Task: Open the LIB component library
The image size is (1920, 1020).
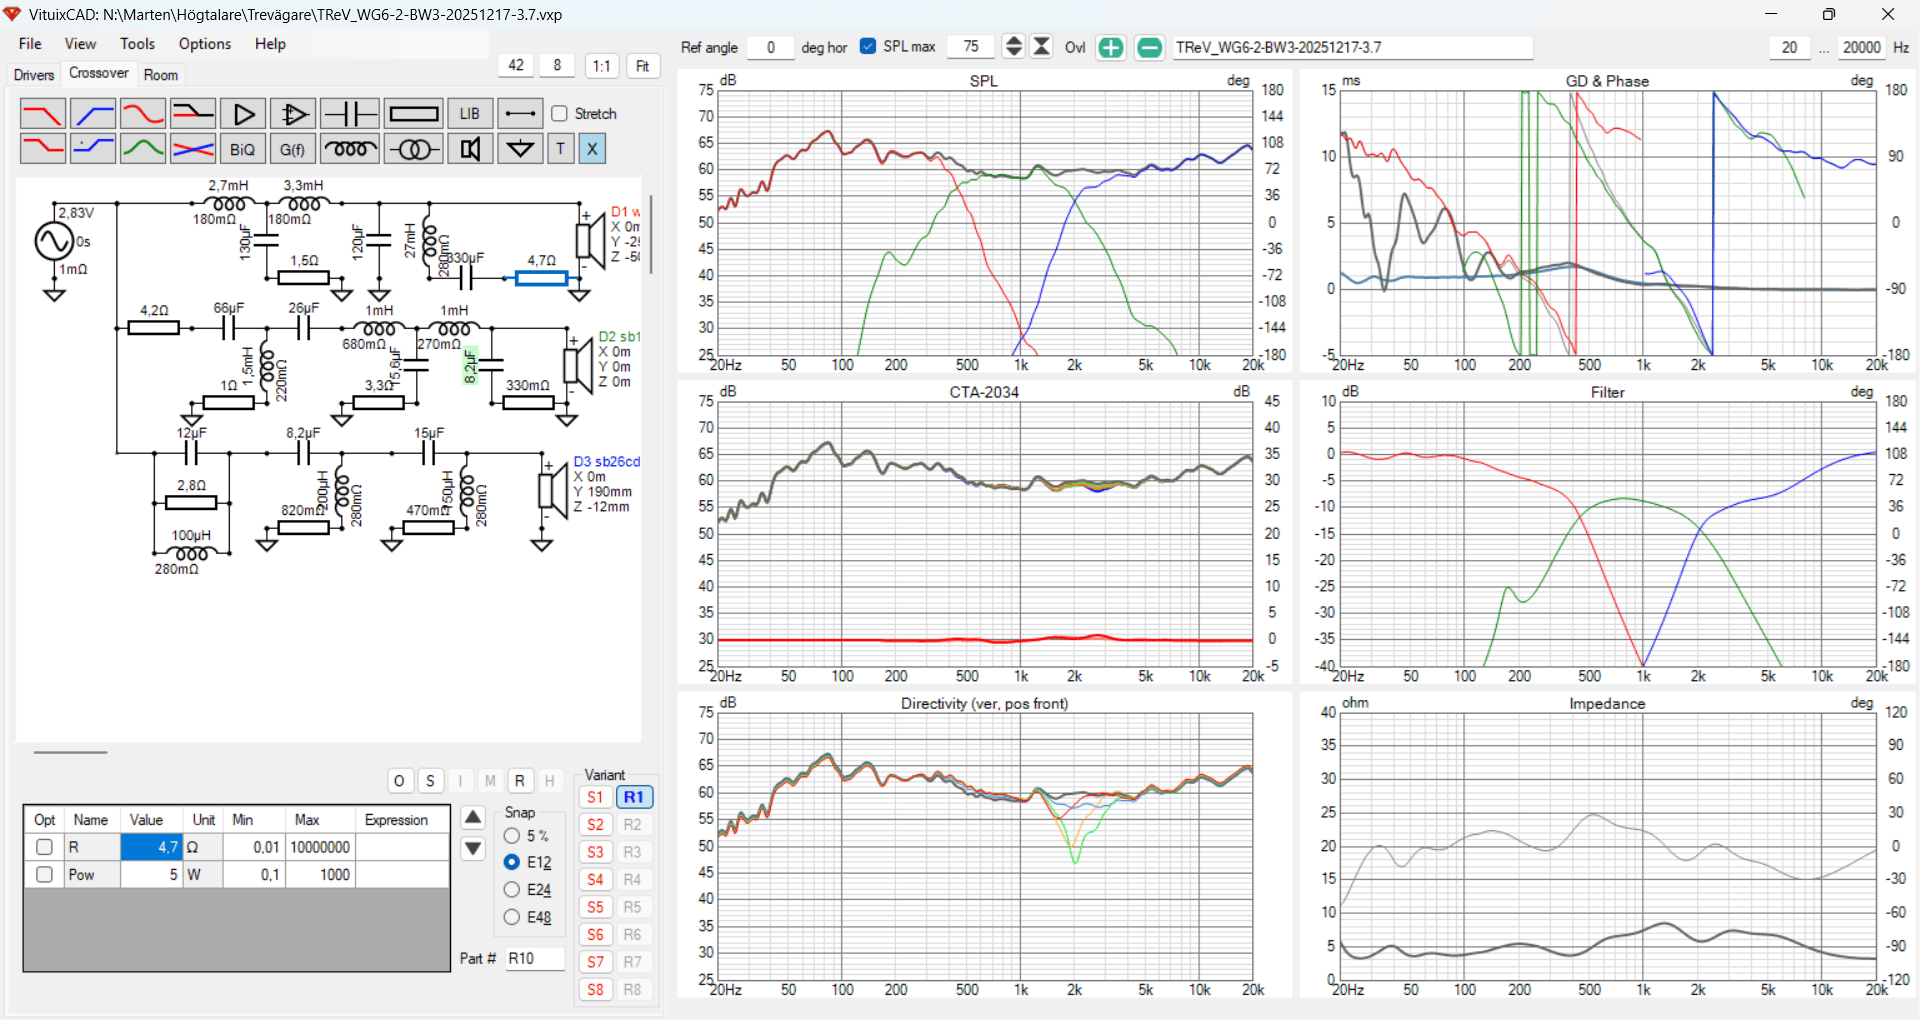Action: point(470,114)
